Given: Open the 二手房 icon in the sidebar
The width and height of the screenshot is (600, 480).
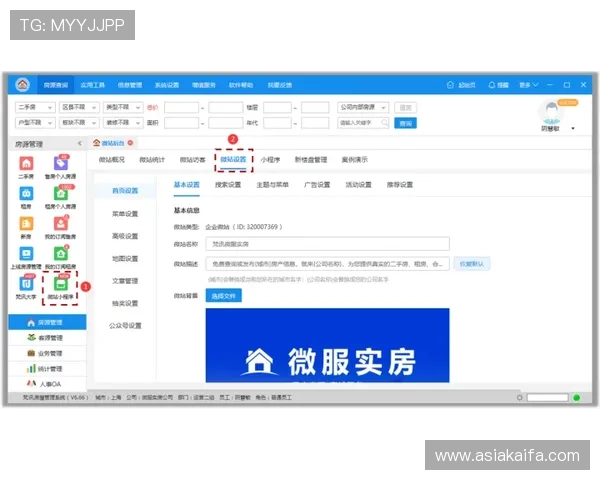Looking at the screenshot, I should coord(26,163).
